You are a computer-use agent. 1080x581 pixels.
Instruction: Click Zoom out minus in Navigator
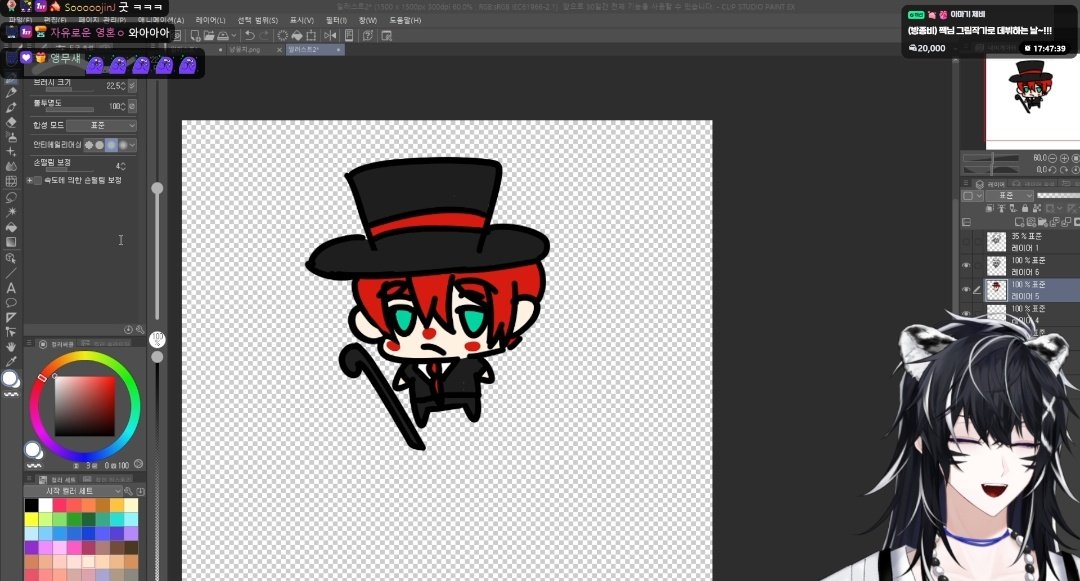[1052, 158]
